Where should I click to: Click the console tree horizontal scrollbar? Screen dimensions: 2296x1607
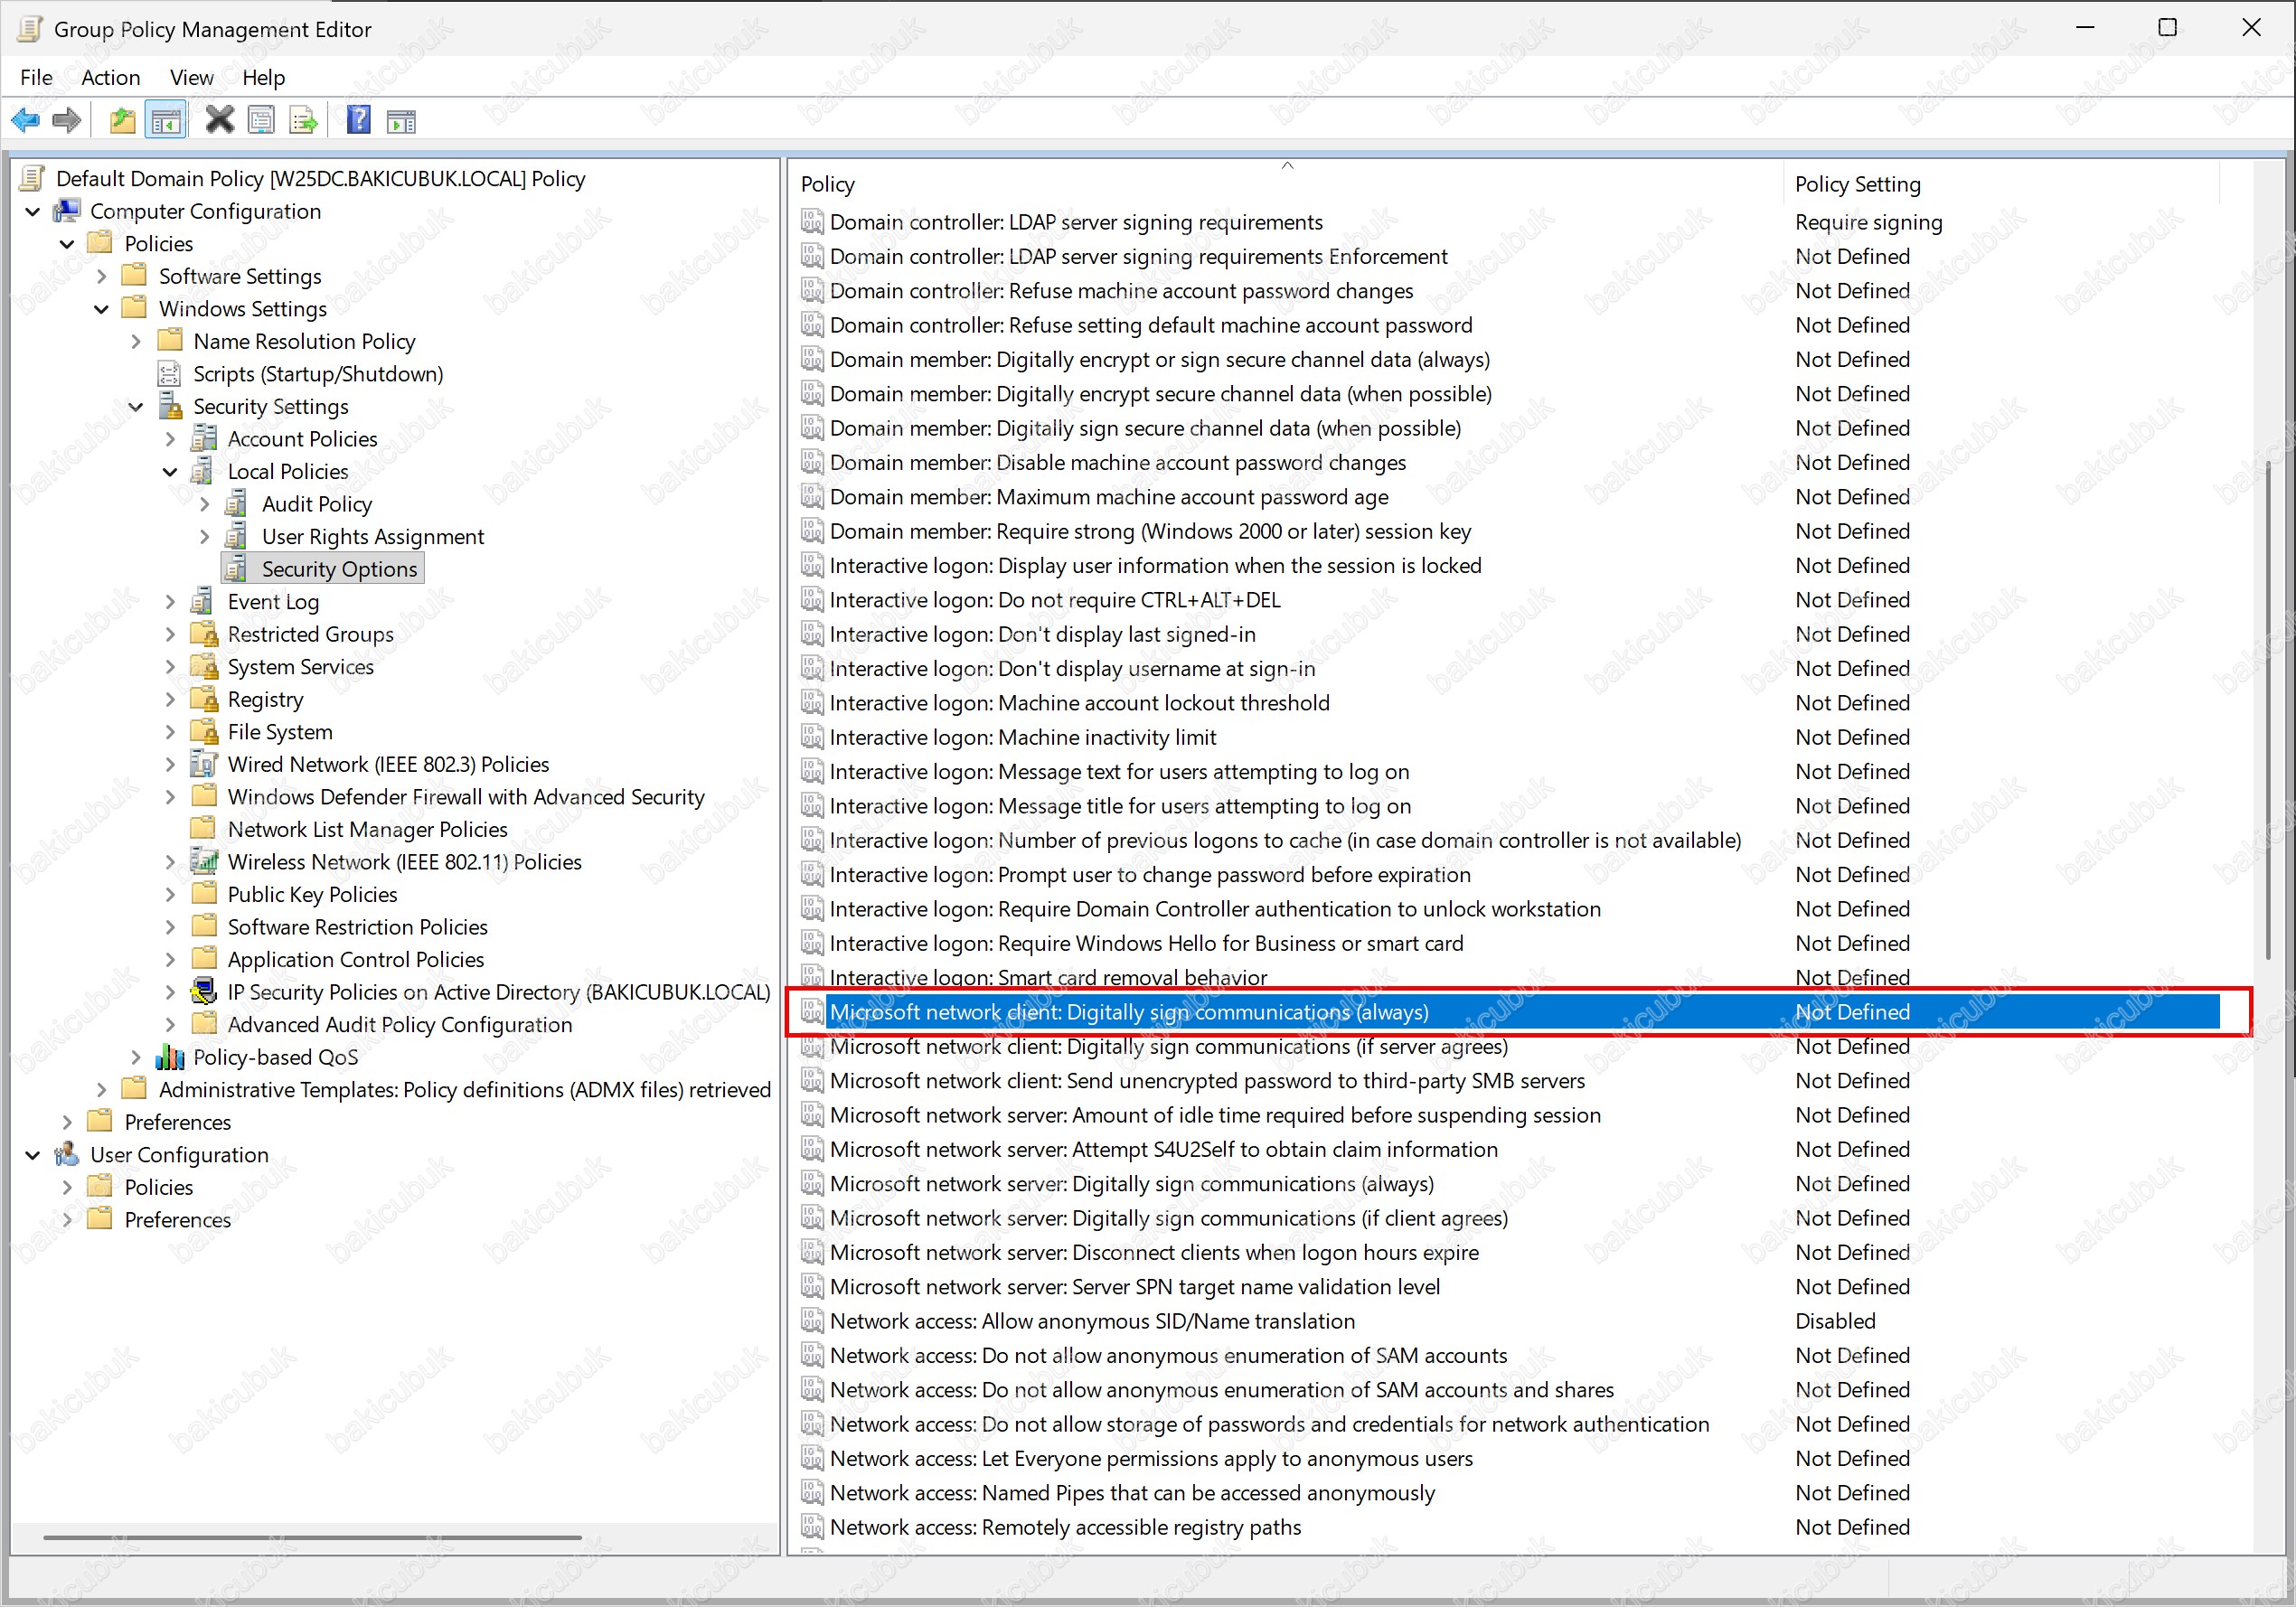(x=312, y=1537)
